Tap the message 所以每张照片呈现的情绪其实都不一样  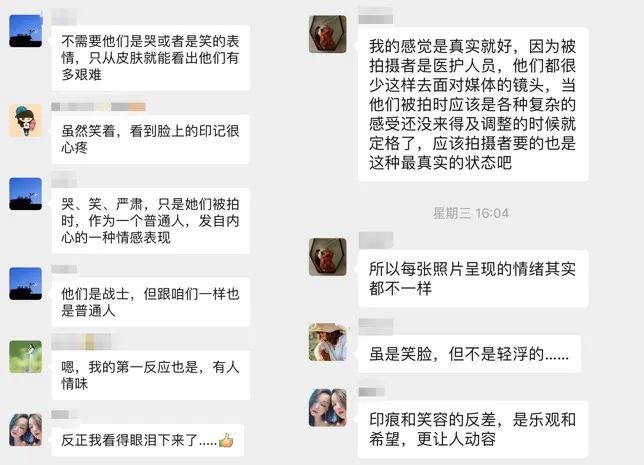point(473,279)
